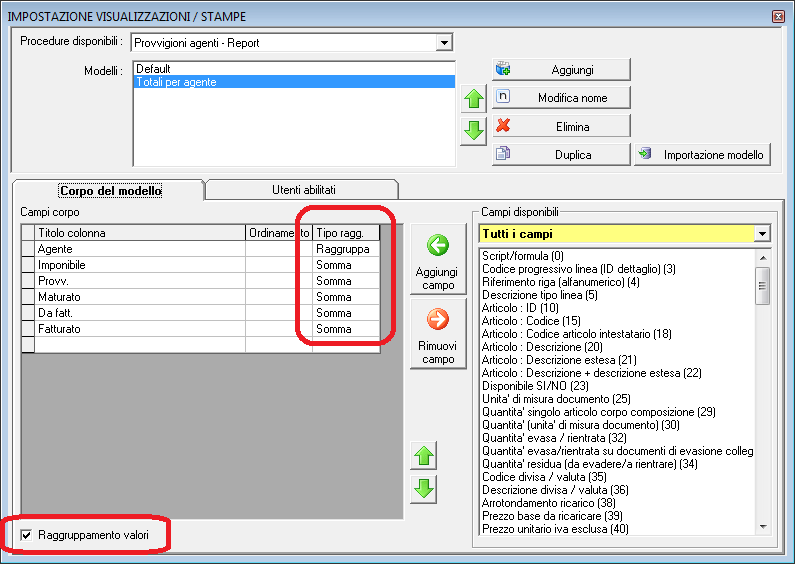Click the Ordinamento column header
This screenshot has width=795, height=564.
coord(279,233)
